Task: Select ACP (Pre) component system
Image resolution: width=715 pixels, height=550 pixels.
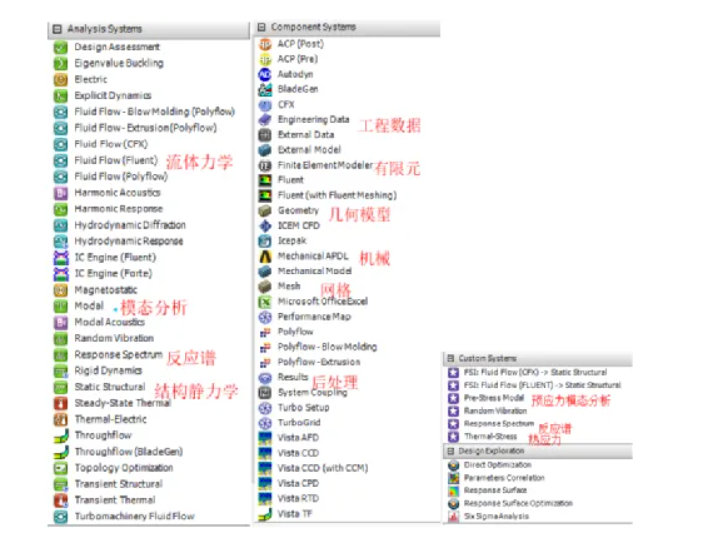Action: pos(298,59)
